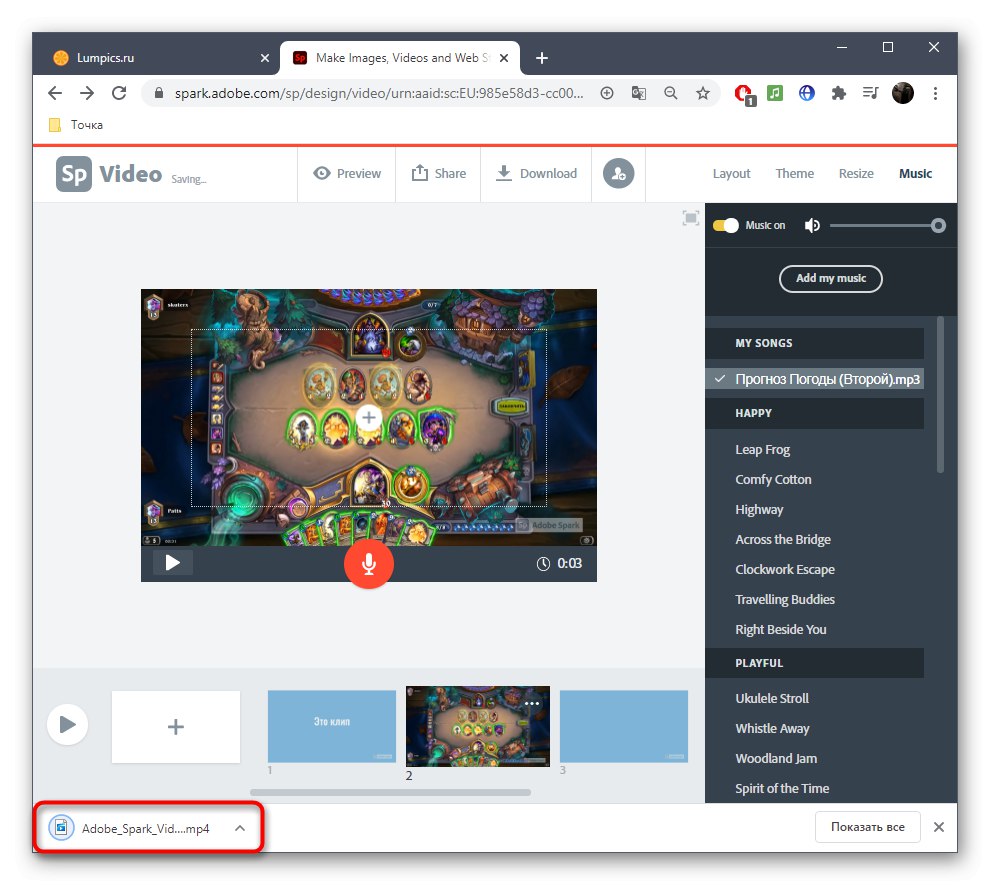The width and height of the screenshot is (990, 885).
Task: Play the current slide preview
Action: click(x=172, y=562)
